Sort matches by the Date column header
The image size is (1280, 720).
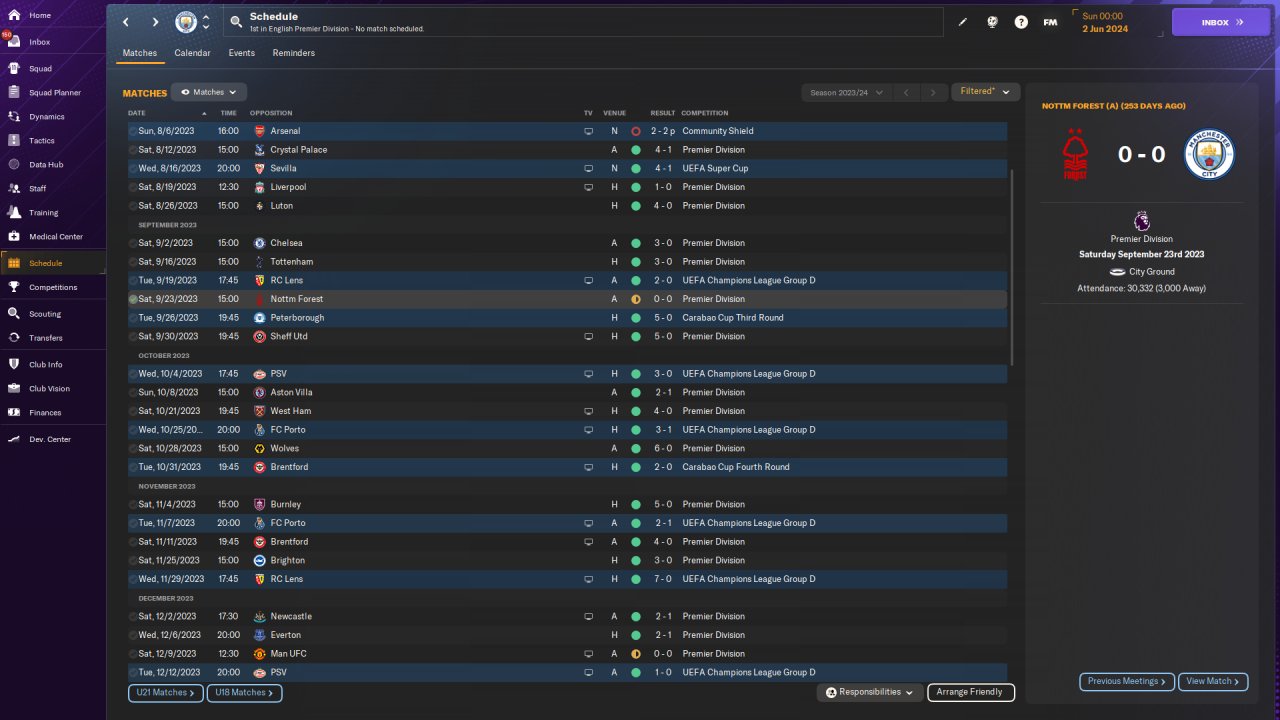[x=137, y=113]
